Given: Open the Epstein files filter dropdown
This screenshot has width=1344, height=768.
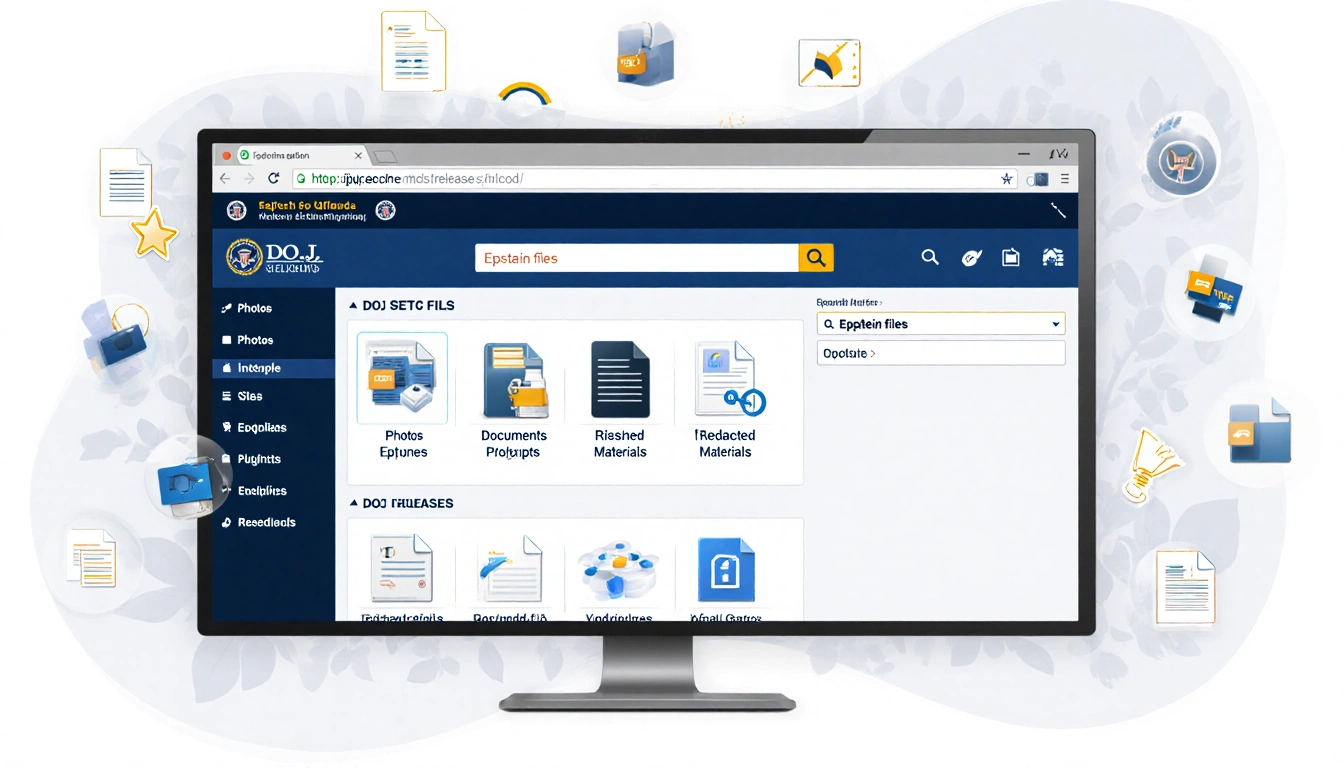Looking at the screenshot, I should 1055,323.
